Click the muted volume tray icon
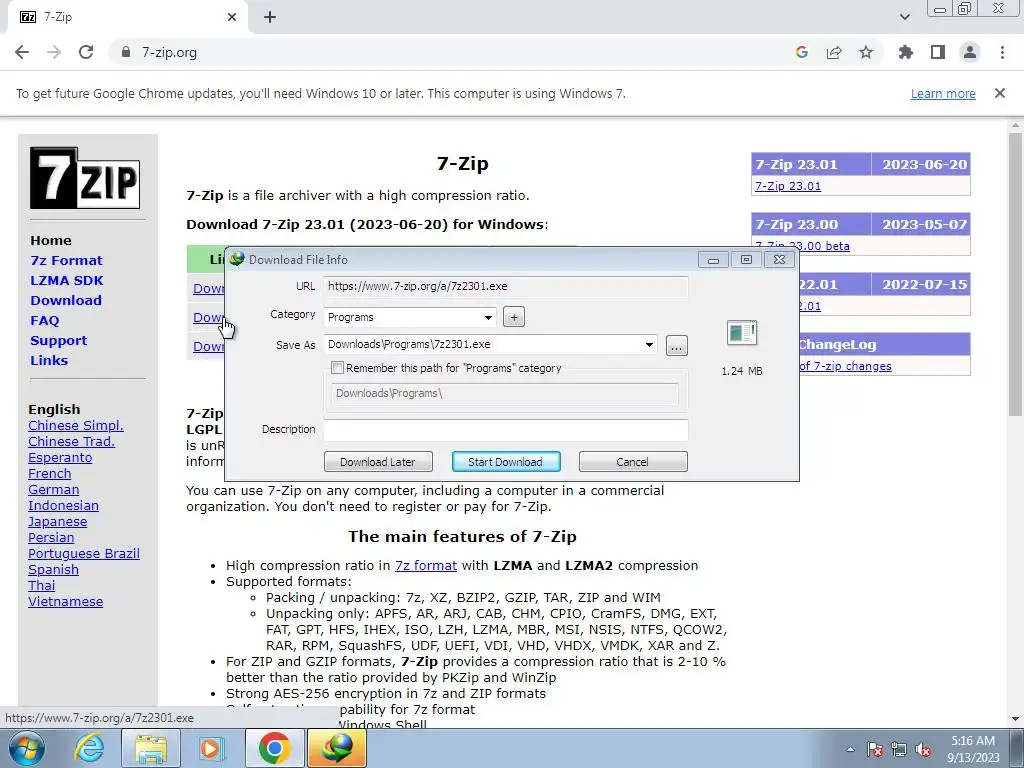 coord(923,749)
